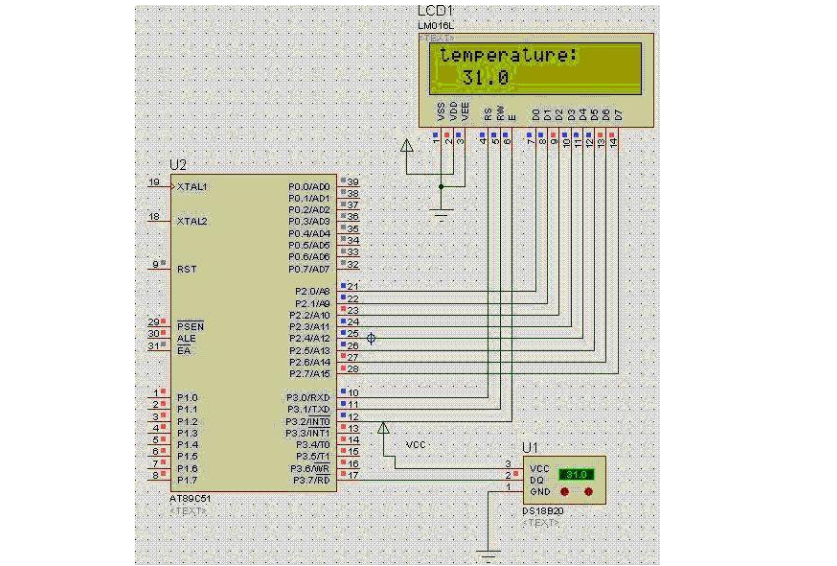Click pin number 29 beside PSEN
Viewport: 837px width, 566px height.
tap(154, 321)
